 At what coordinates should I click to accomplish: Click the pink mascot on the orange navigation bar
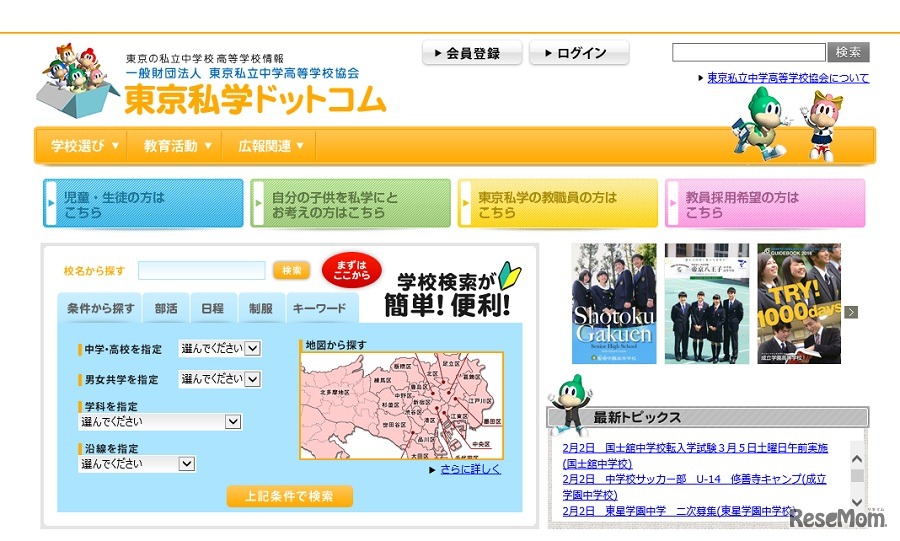coord(823,126)
